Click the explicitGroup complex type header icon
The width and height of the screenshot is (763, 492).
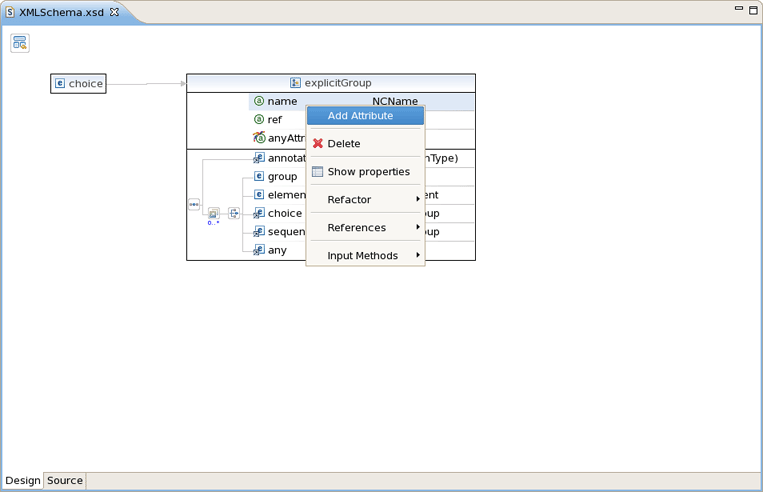[295, 83]
